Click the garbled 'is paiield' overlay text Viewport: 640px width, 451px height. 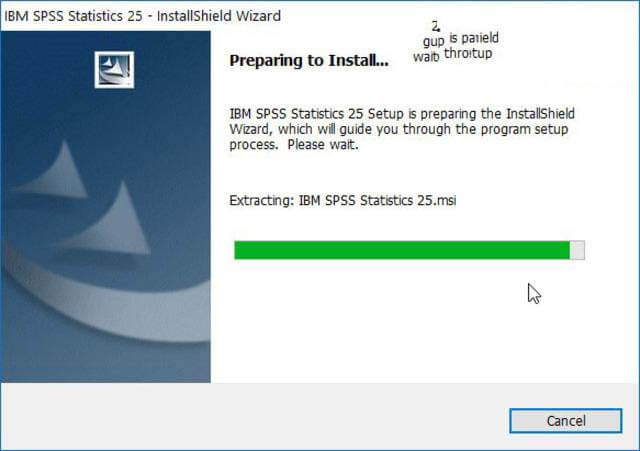coord(474,38)
